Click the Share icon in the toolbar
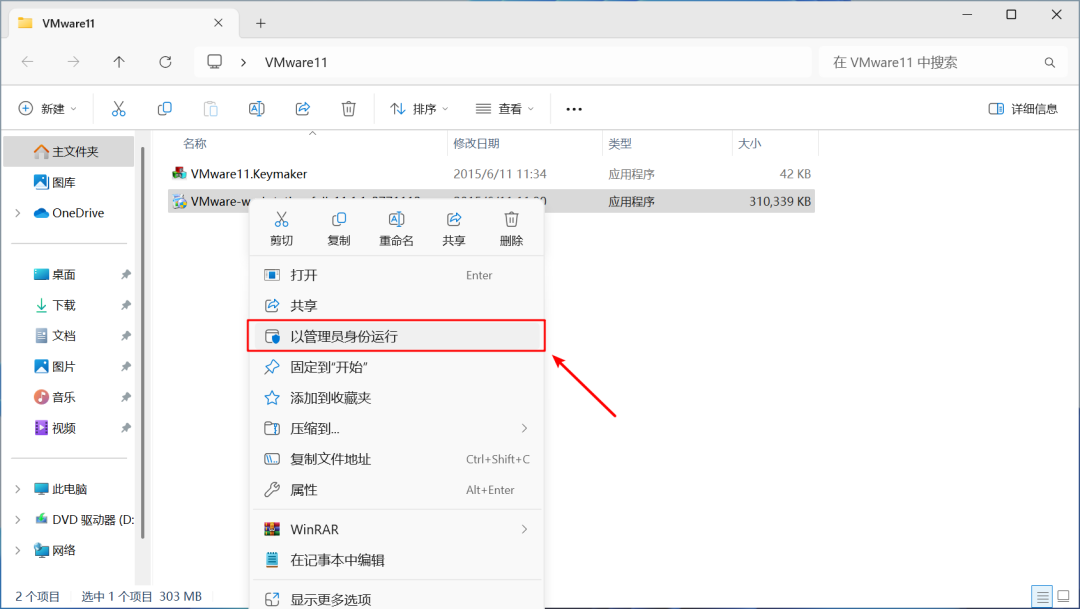This screenshot has width=1080, height=609. click(302, 109)
